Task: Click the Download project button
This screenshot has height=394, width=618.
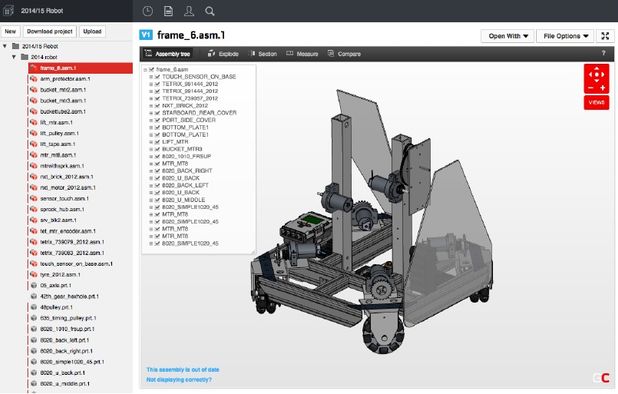Action: pyautogui.click(x=50, y=32)
